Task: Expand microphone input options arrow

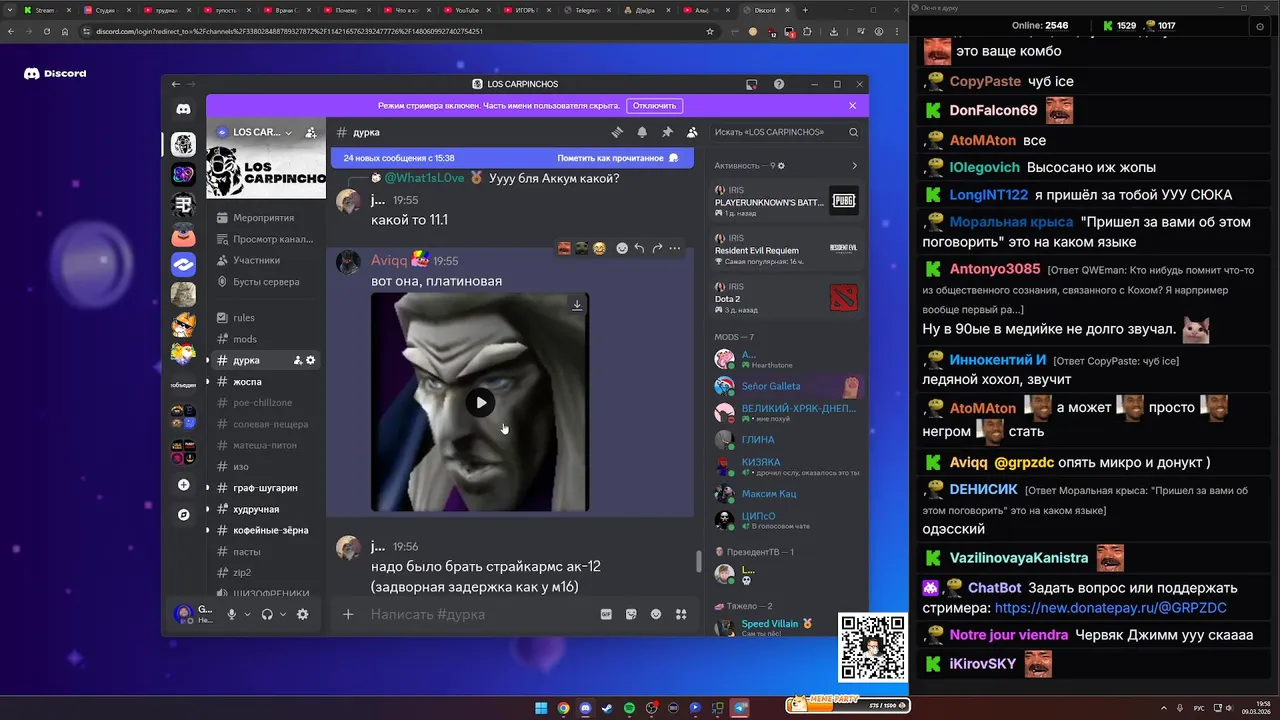Action: click(247, 614)
